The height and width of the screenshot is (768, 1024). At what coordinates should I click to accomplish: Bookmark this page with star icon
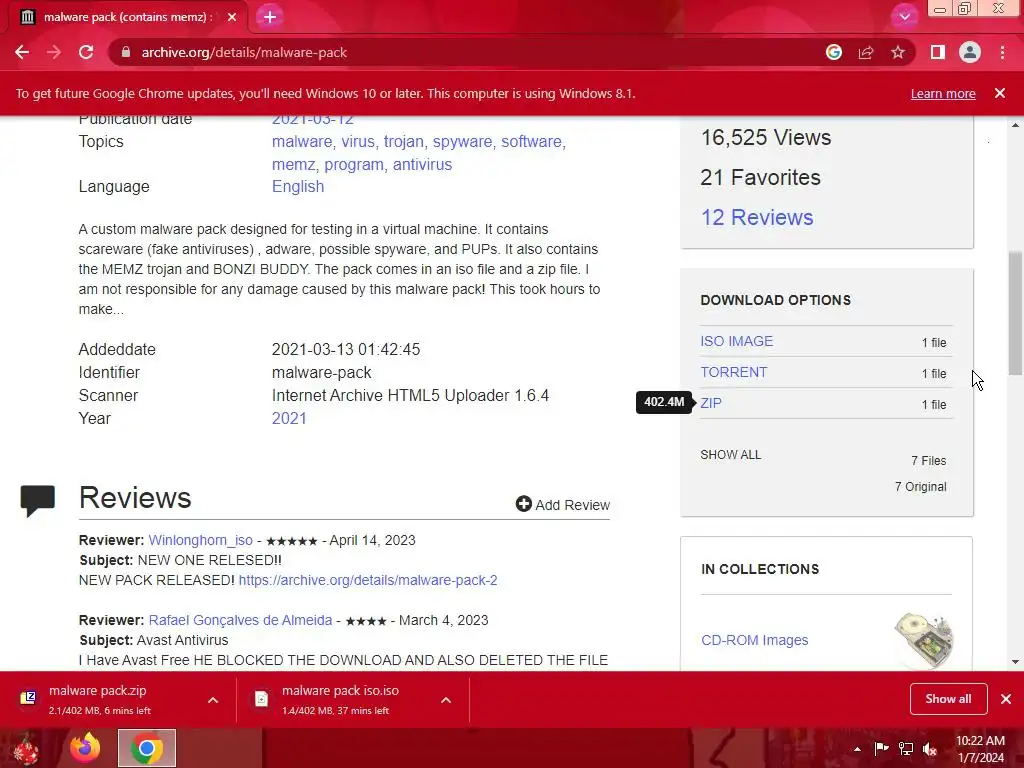pos(898,52)
